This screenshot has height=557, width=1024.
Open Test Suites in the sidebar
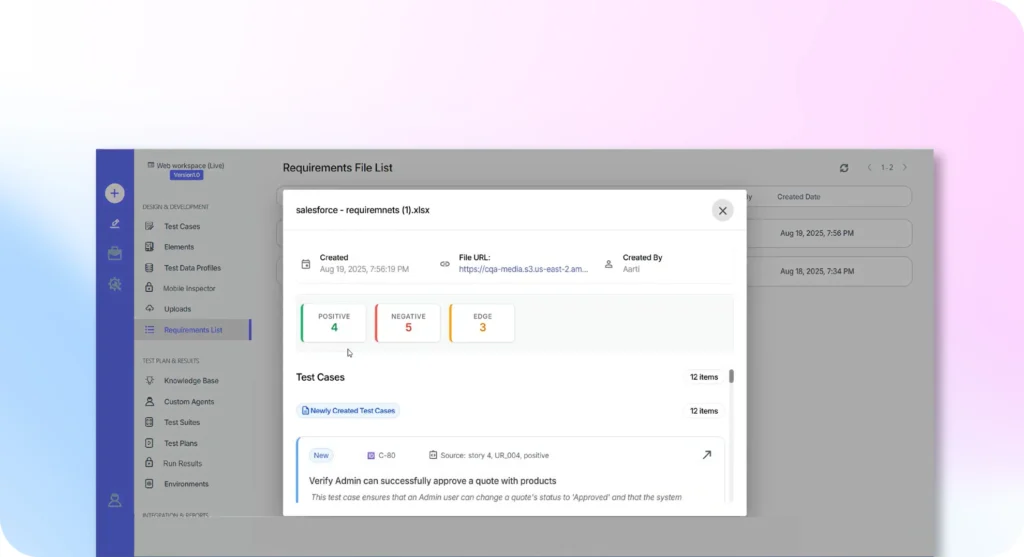[x=182, y=422]
